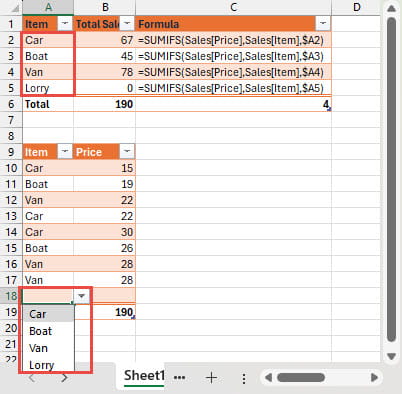Choose Boat from the dropdown list

tap(49, 331)
